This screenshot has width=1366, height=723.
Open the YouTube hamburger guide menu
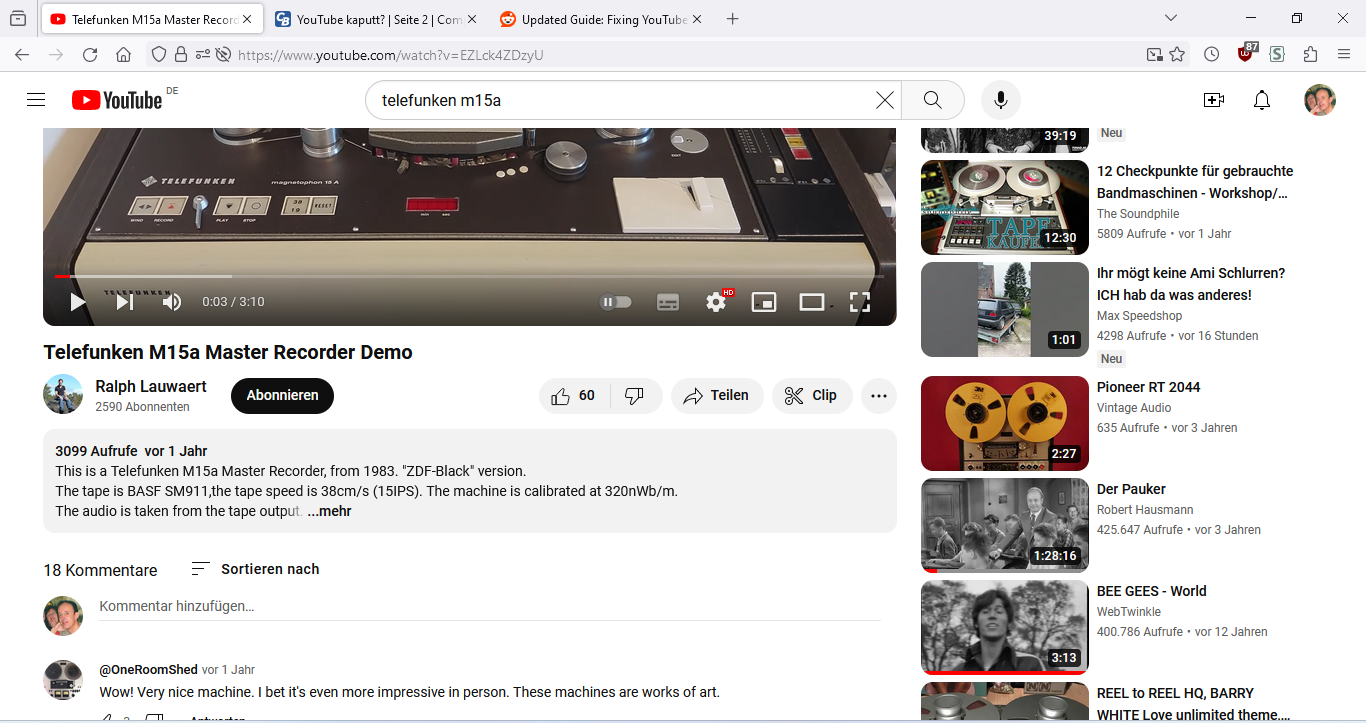click(36, 100)
